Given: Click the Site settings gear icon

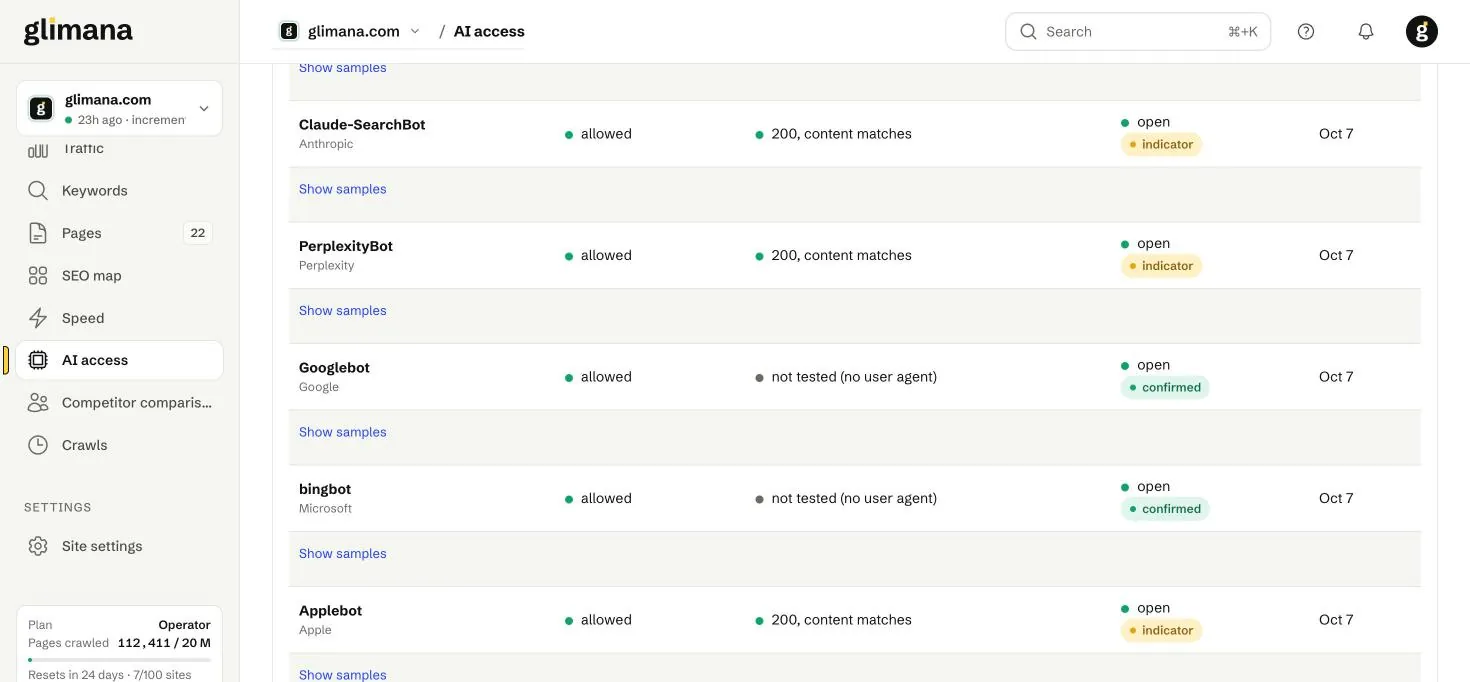Looking at the screenshot, I should tap(38, 546).
